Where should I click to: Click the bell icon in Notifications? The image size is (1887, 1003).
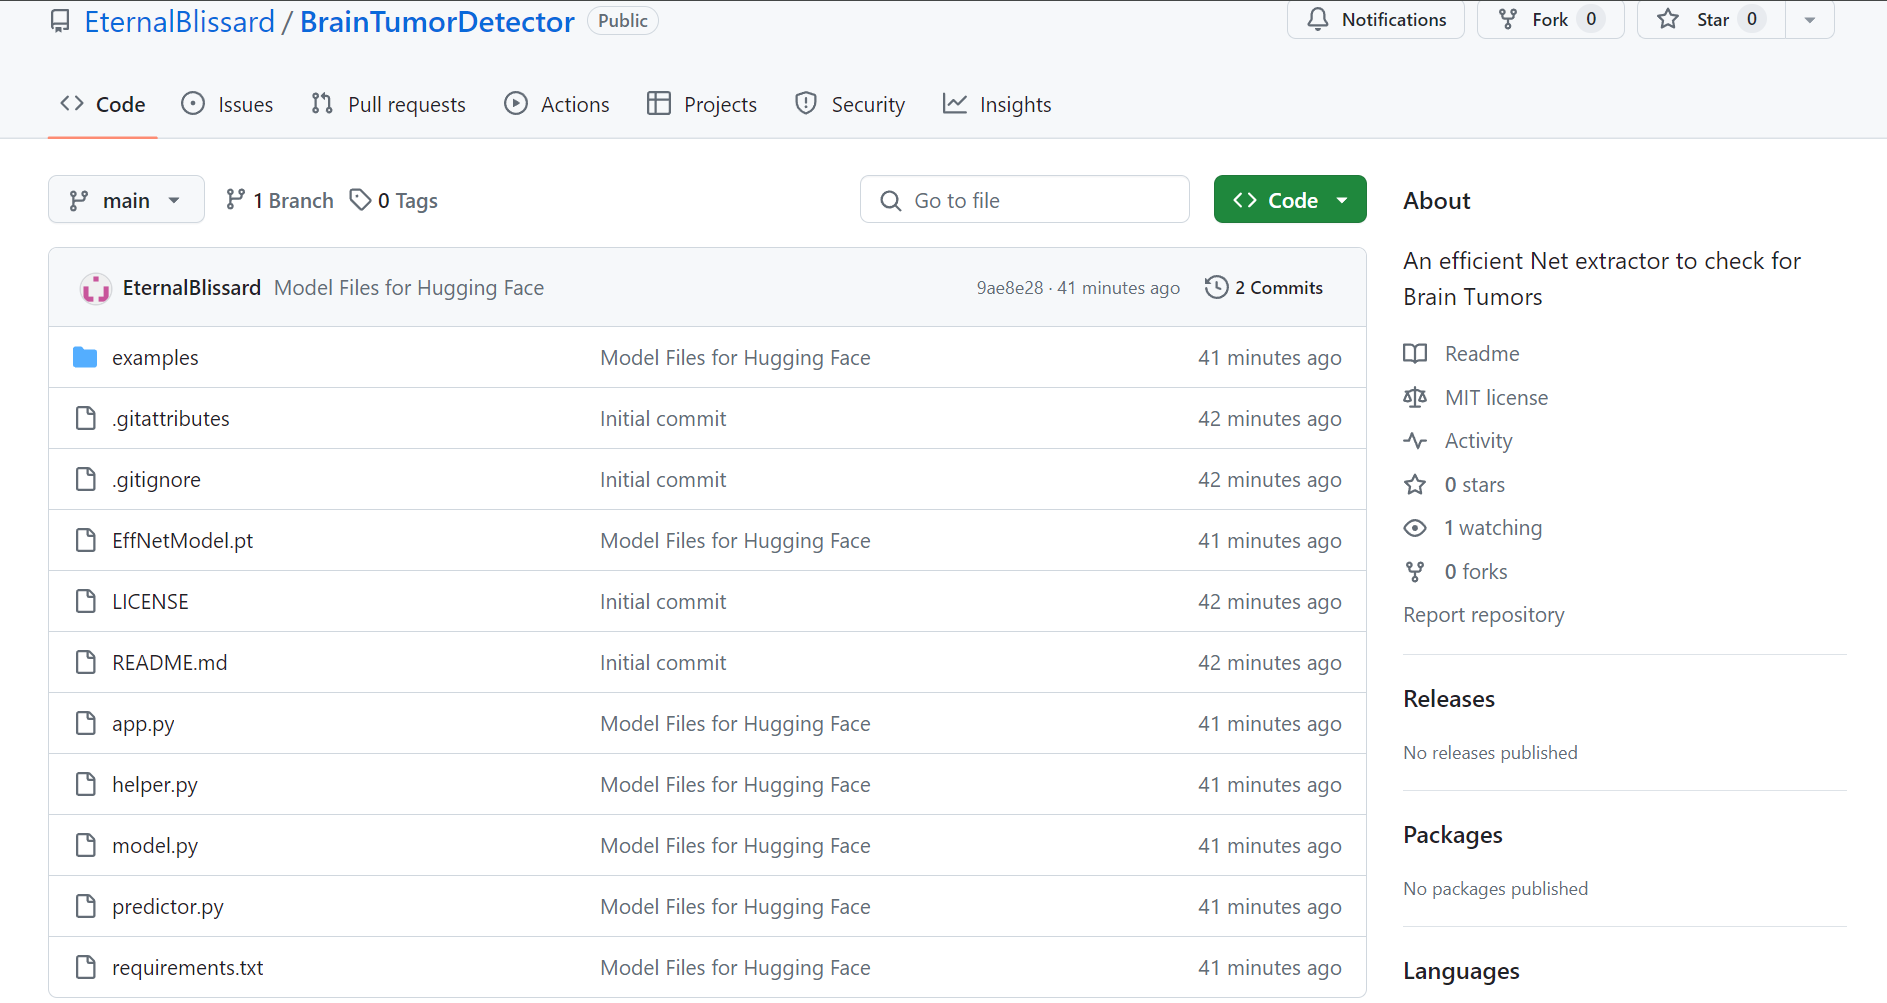(1318, 19)
